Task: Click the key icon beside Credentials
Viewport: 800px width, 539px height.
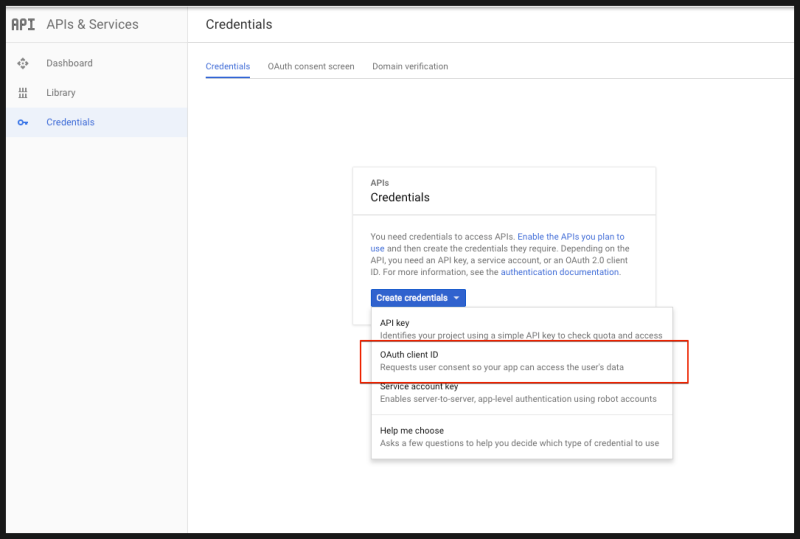Action: click(23, 123)
